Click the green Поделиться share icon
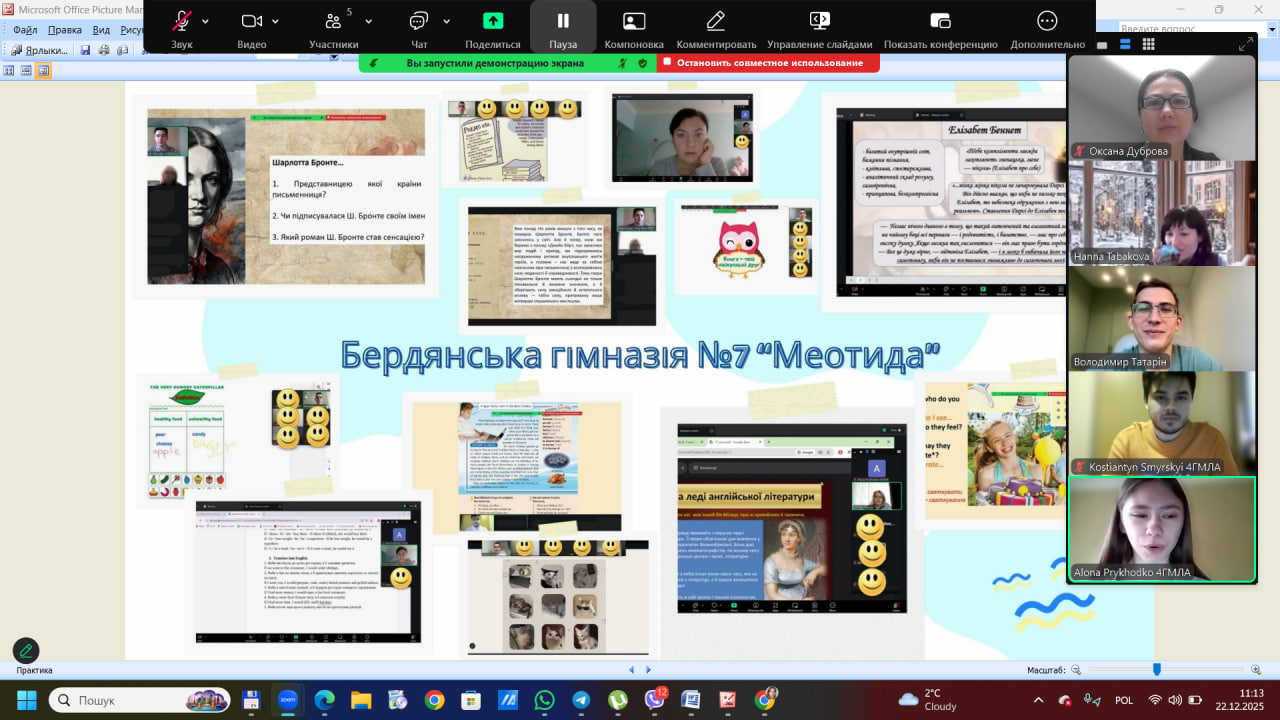This screenshot has height=720, width=1280. pyautogui.click(x=492, y=21)
